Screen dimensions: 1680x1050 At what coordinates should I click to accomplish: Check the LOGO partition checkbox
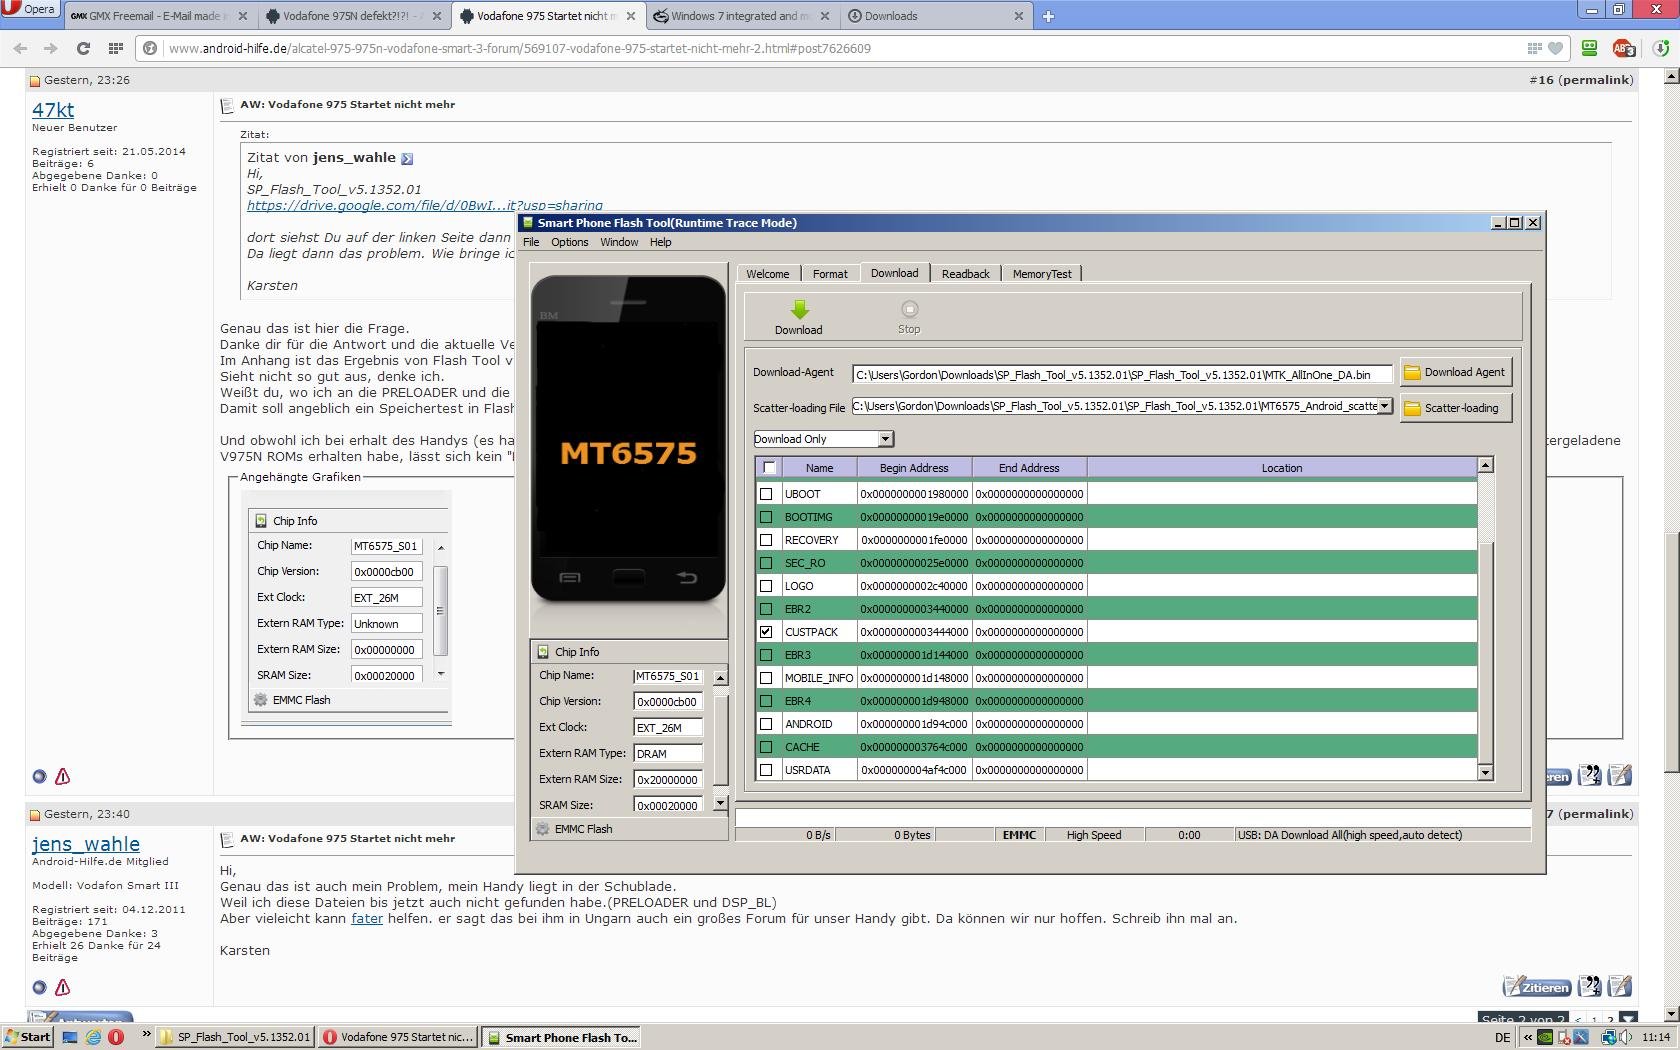[x=767, y=586]
